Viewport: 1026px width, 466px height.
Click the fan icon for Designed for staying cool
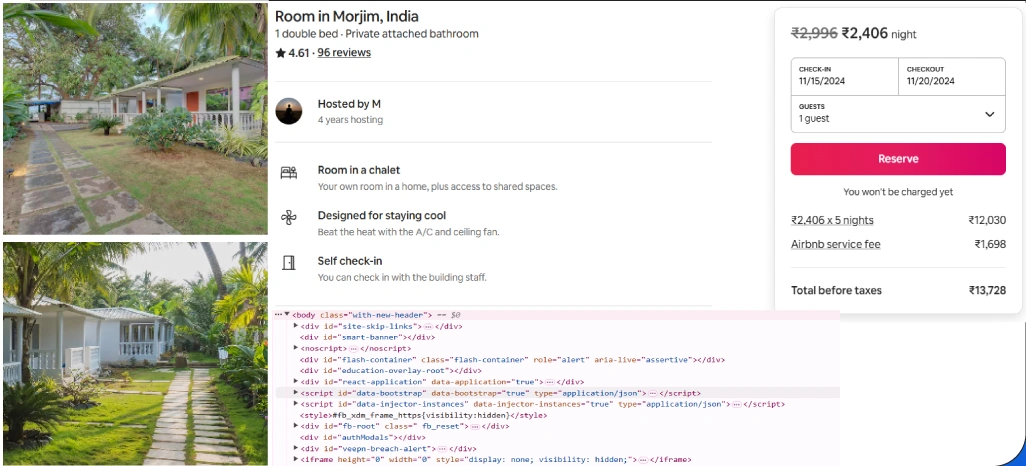click(x=289, y=218)
